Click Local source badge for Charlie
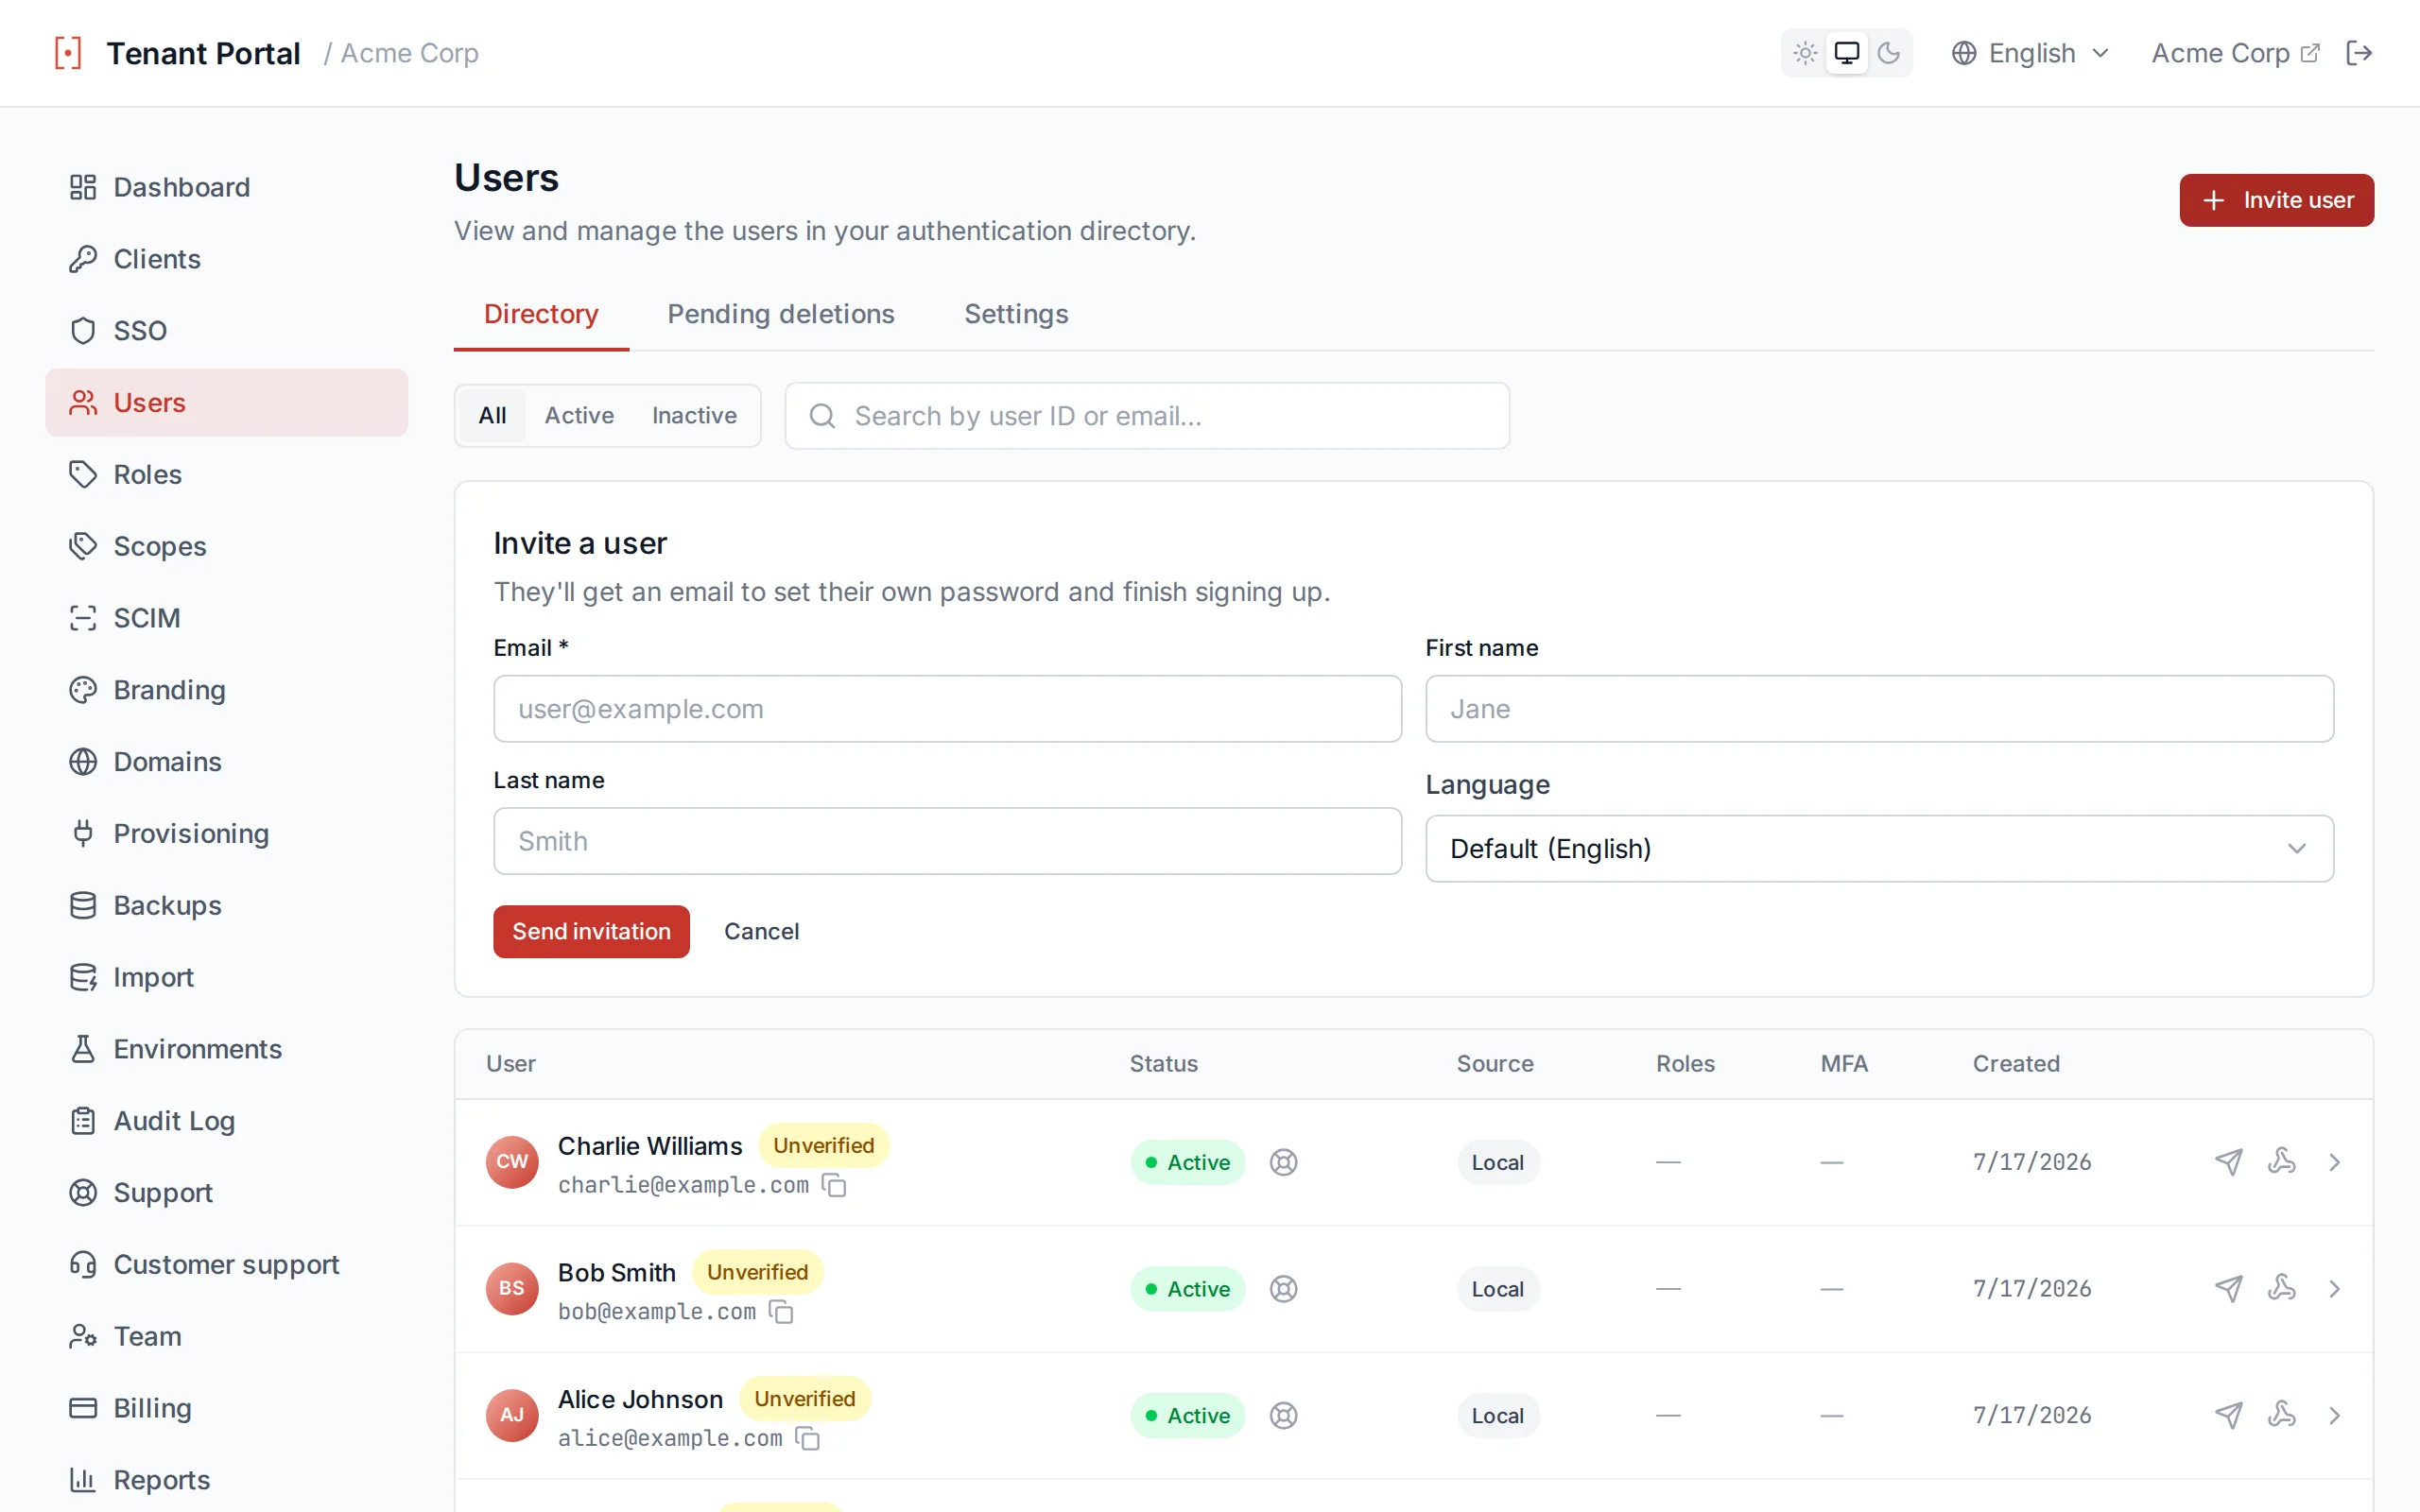 point(1497,1162)
